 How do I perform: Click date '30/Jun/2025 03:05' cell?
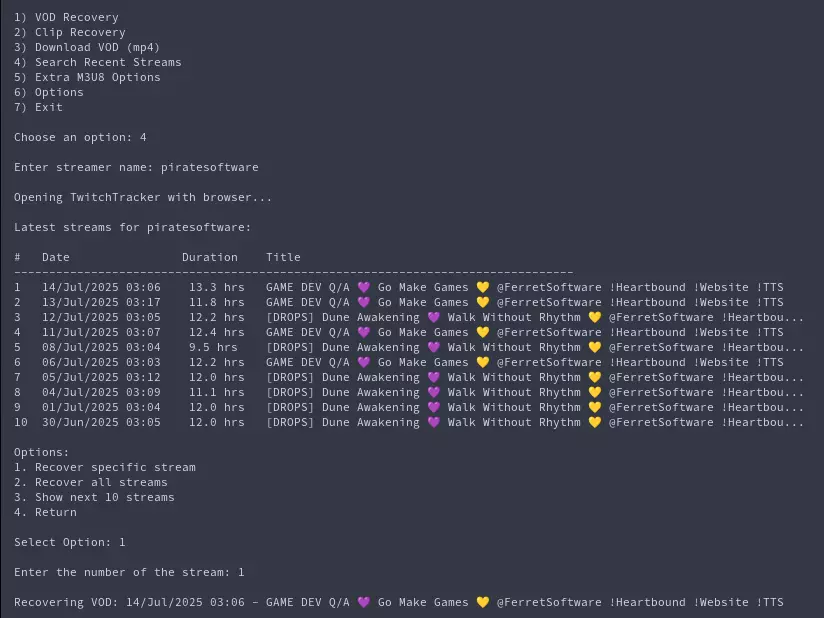[x=101, y=423]
